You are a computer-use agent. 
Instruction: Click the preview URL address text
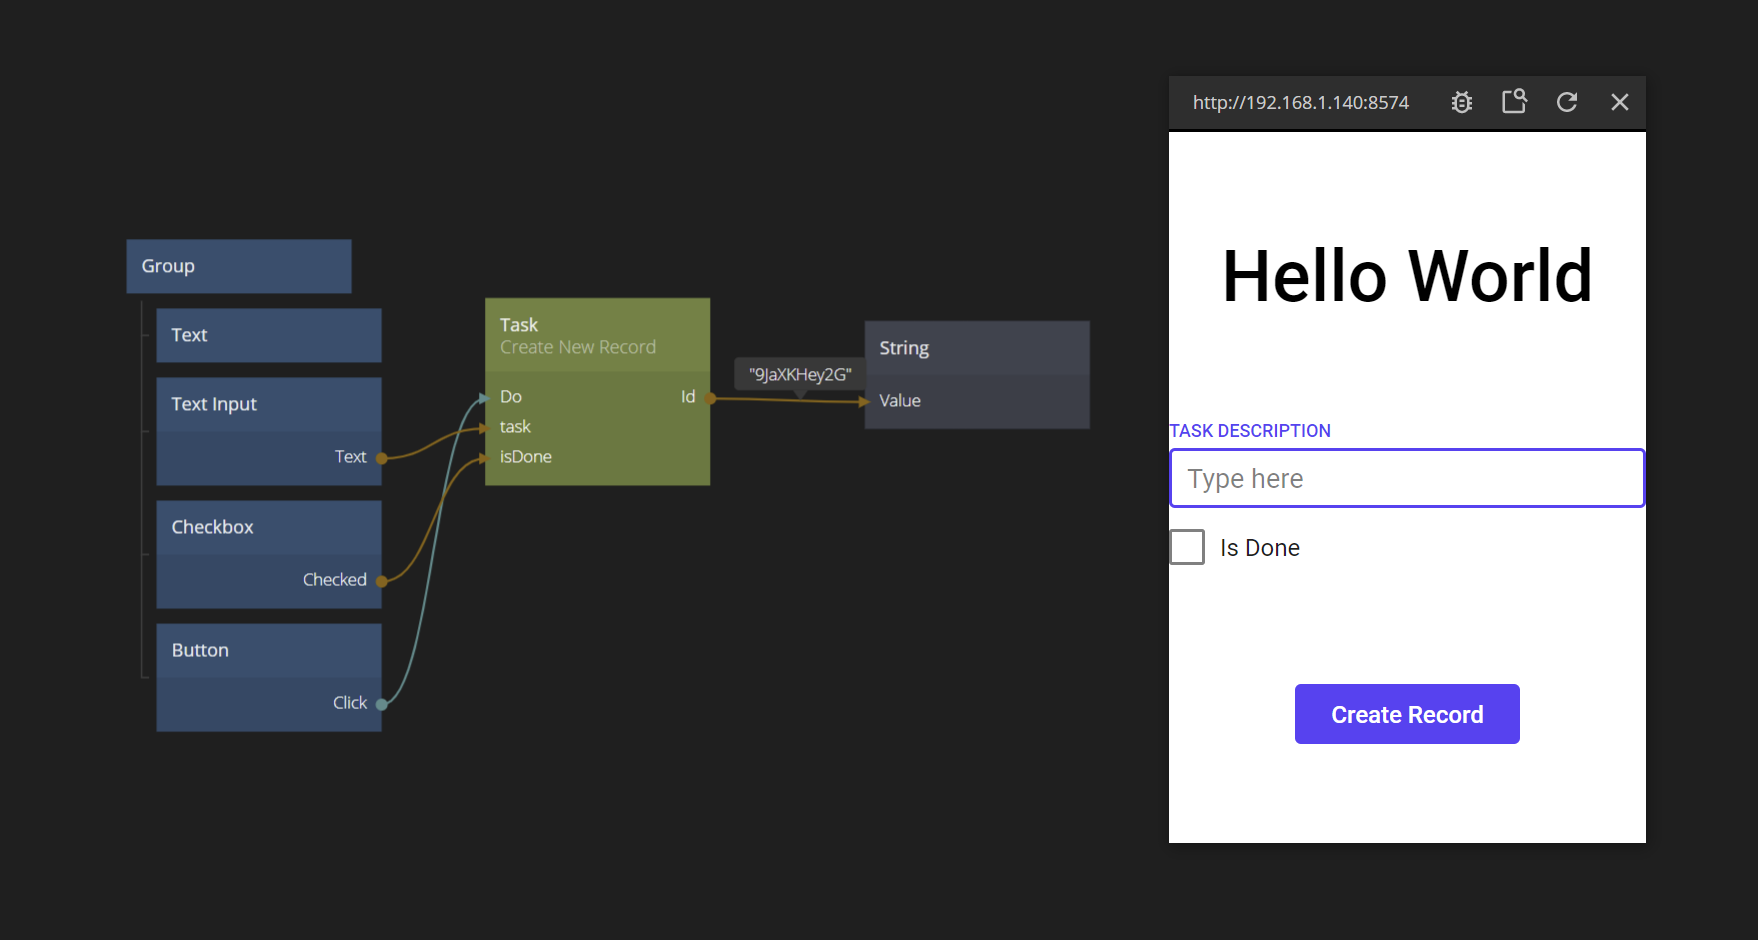click(1300, 102)
